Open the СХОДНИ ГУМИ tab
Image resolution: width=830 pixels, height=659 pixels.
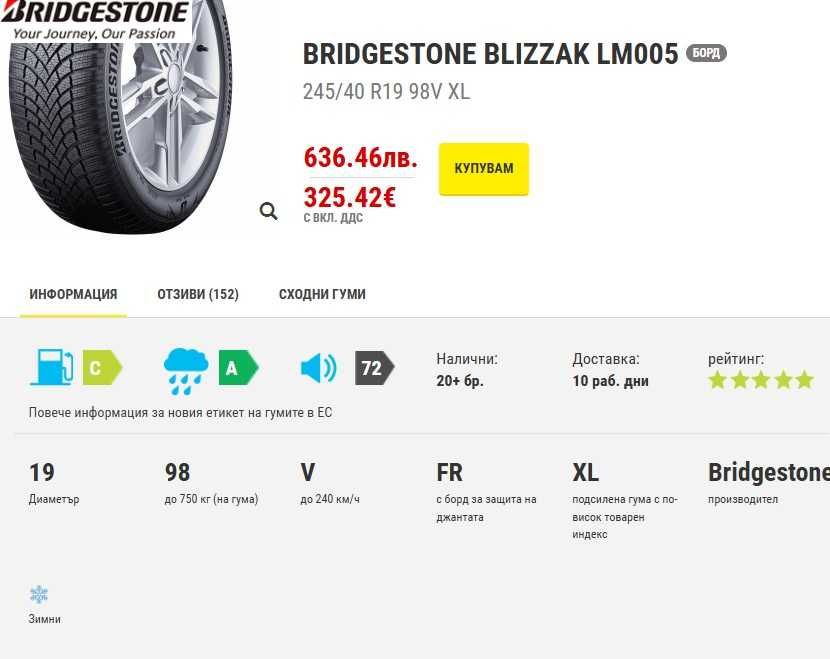(x=322, y=294)
